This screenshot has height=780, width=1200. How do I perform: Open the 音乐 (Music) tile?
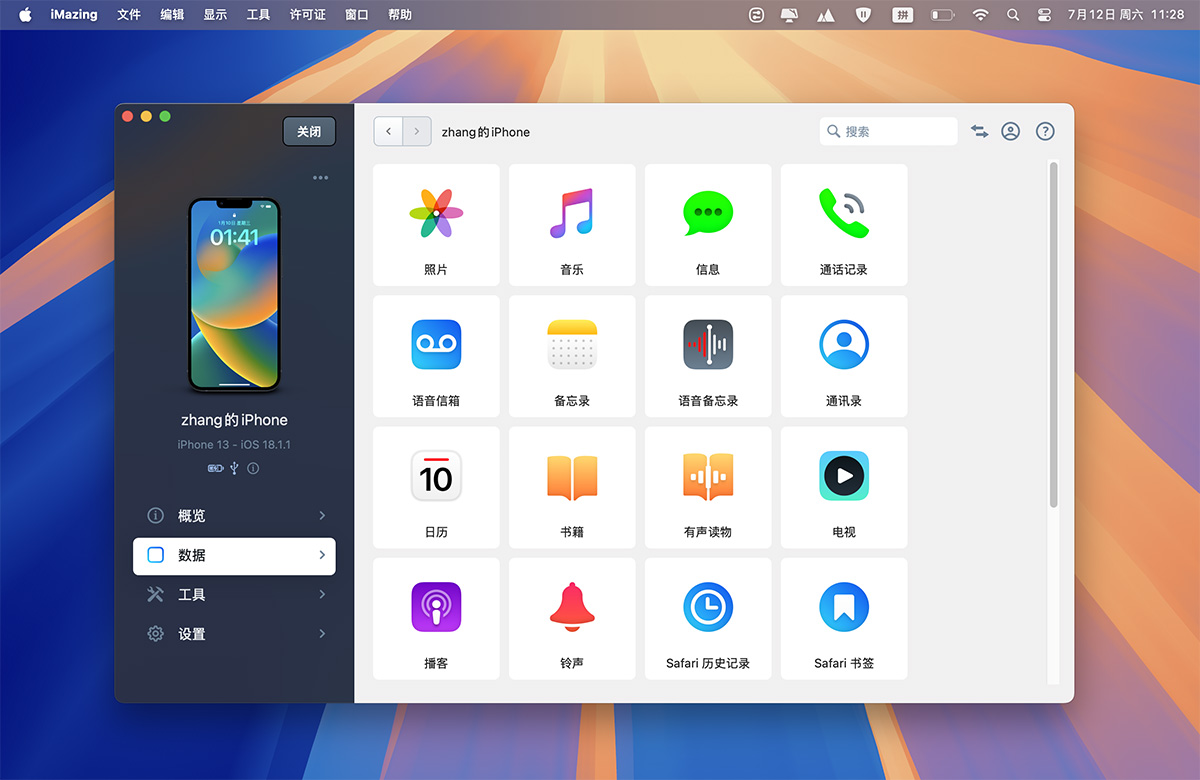coord(572,225)
